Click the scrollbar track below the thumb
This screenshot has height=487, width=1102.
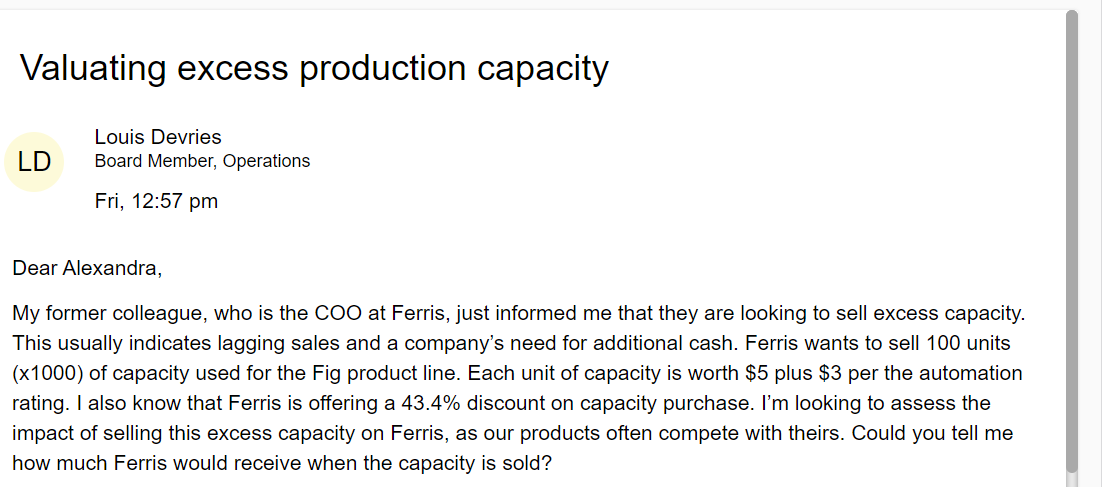pyautogui.click(x=1072, y=480)
